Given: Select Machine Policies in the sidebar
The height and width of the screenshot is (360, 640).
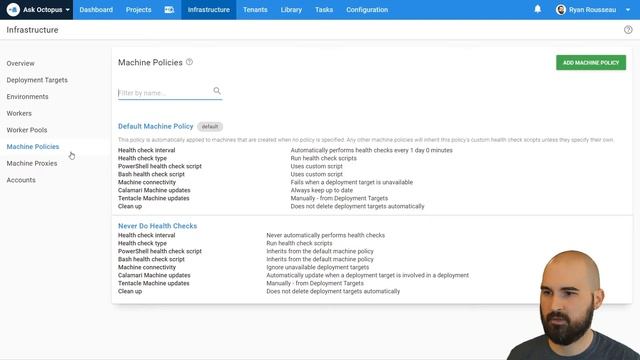Looking at the screenshot, I should [33, 147].
